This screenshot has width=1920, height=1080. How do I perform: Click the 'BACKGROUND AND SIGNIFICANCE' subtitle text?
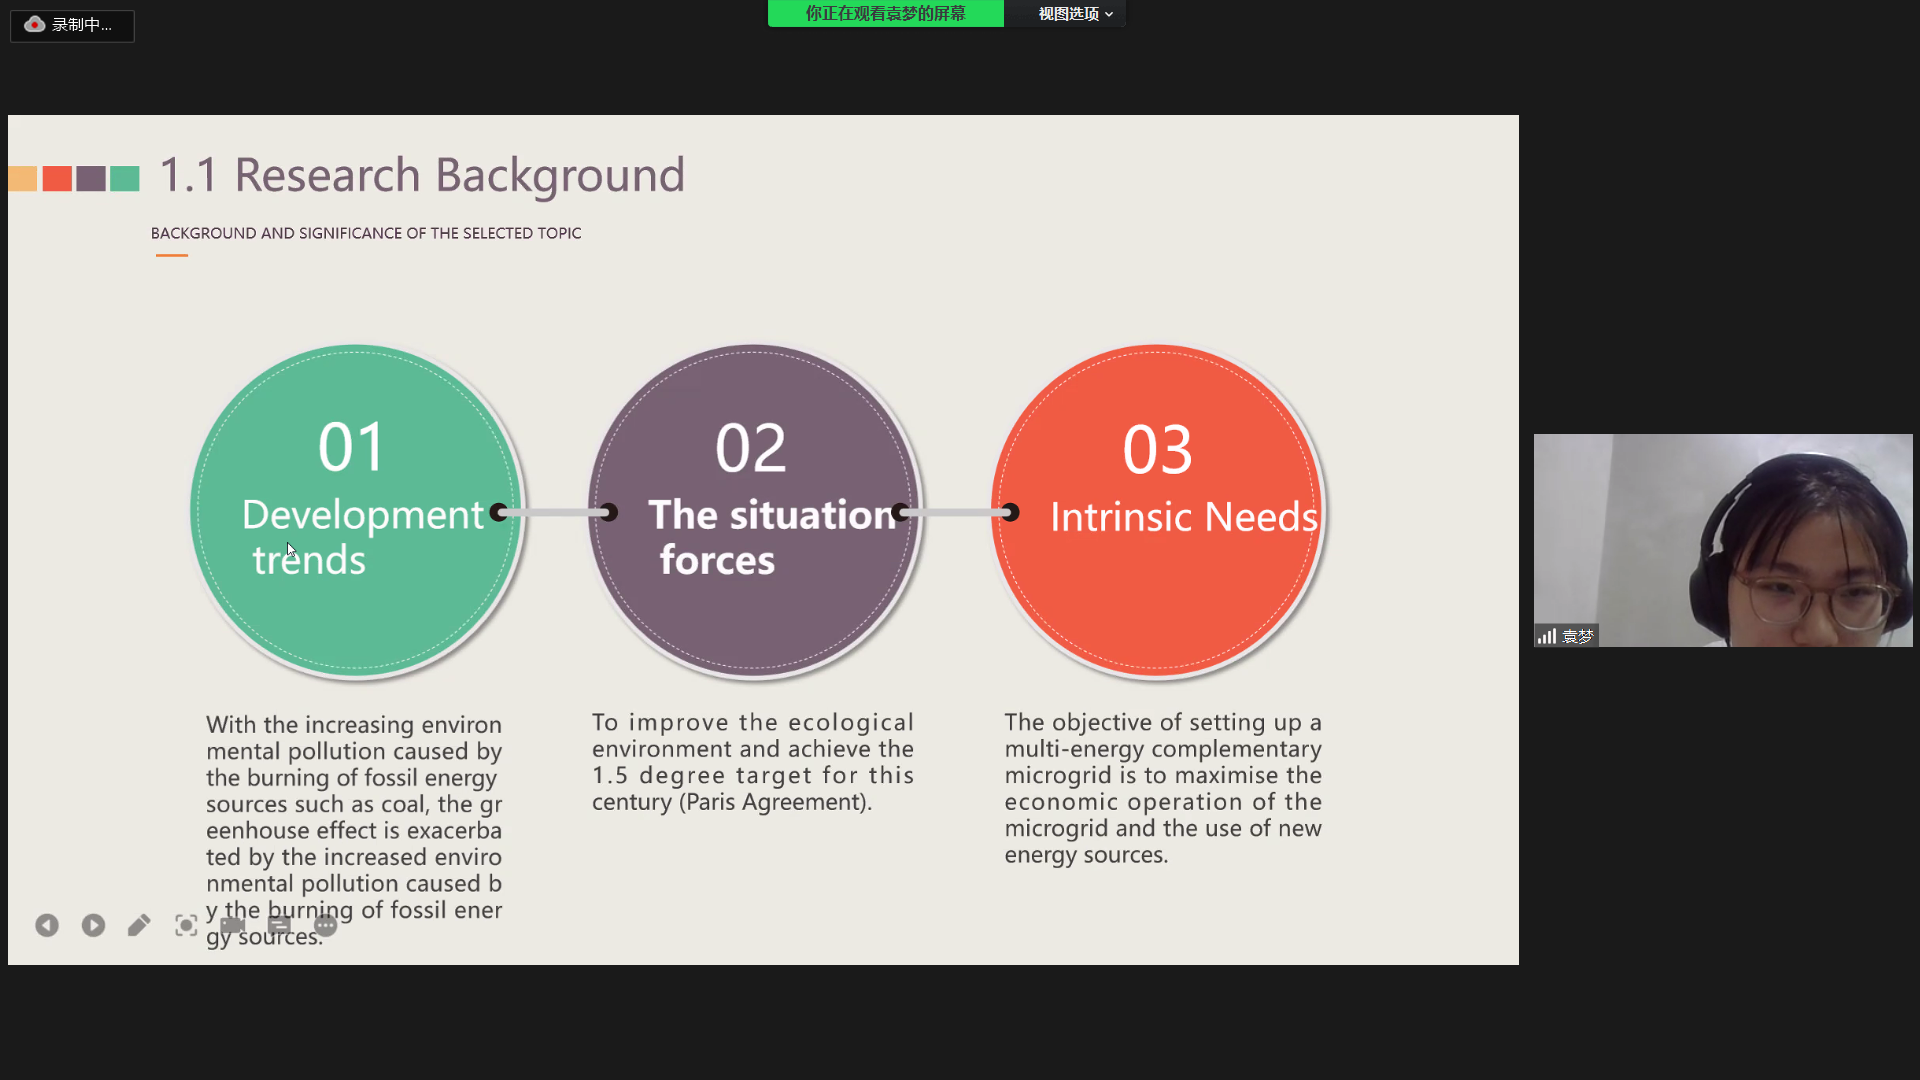366,233
